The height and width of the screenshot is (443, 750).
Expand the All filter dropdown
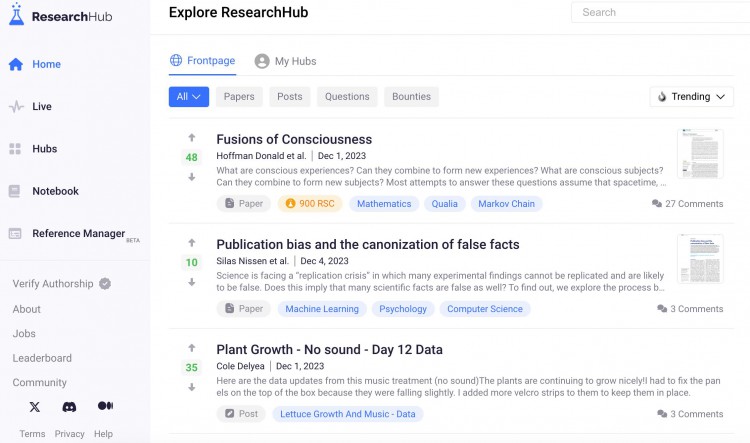(x=189, y=97)
